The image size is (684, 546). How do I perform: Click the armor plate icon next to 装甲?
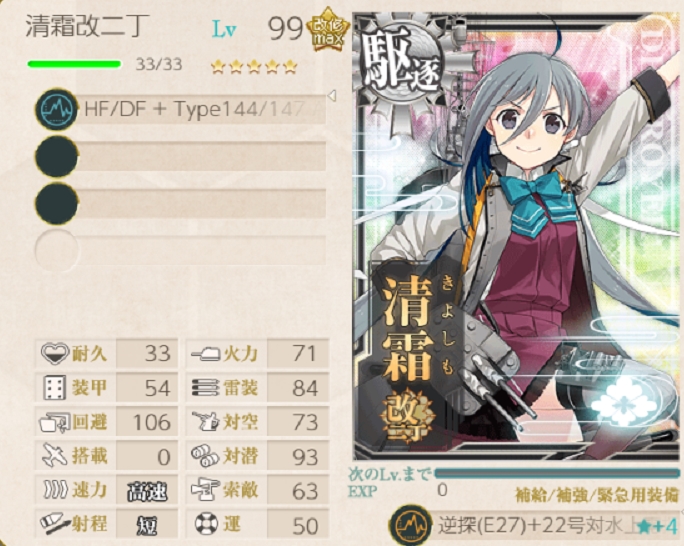tap(55, 387)
